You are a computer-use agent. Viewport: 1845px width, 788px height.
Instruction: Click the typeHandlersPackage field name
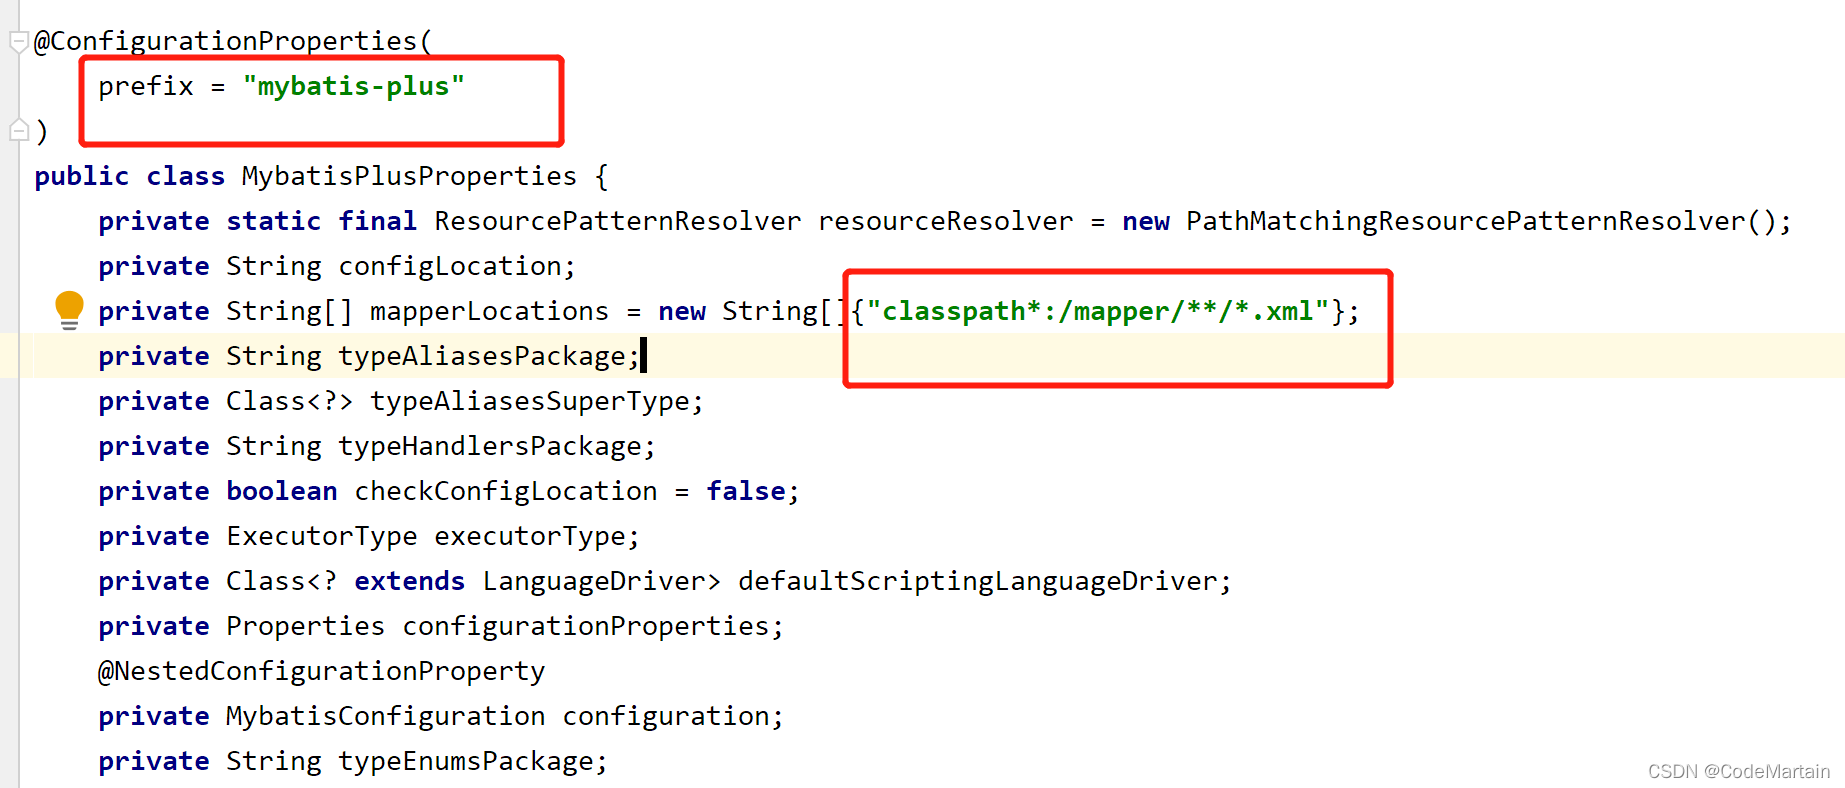[490, 446]
